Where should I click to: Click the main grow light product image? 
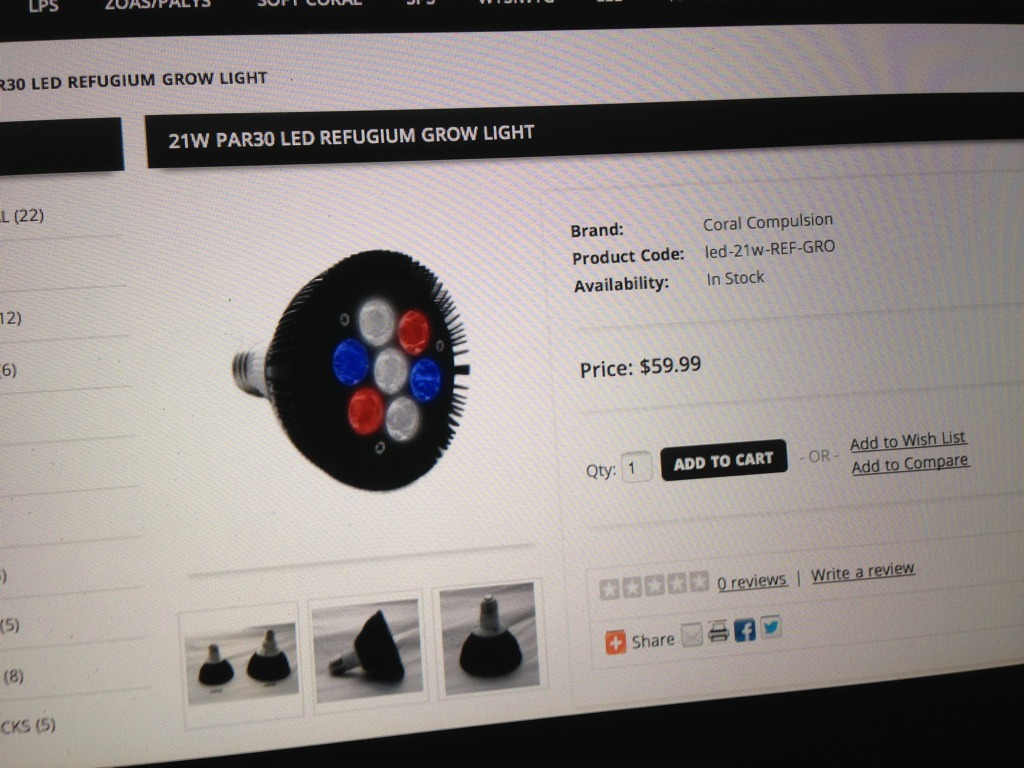tap(353, 371)
